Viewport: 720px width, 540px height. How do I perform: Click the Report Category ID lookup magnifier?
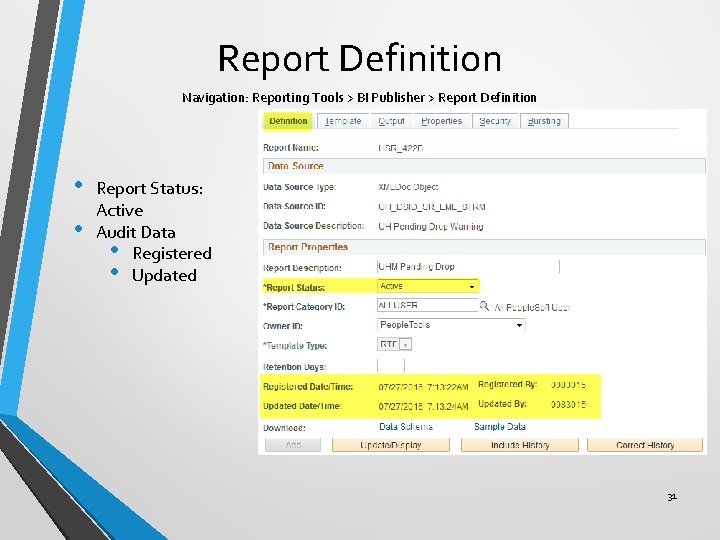click(x=484, y=305)
